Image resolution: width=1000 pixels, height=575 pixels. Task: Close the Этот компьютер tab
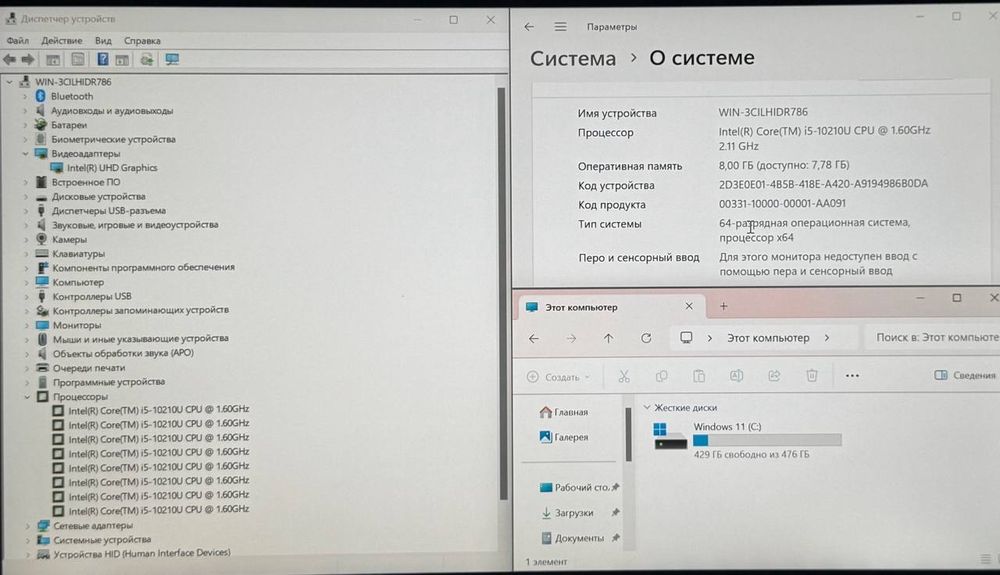tap(689, 307)
